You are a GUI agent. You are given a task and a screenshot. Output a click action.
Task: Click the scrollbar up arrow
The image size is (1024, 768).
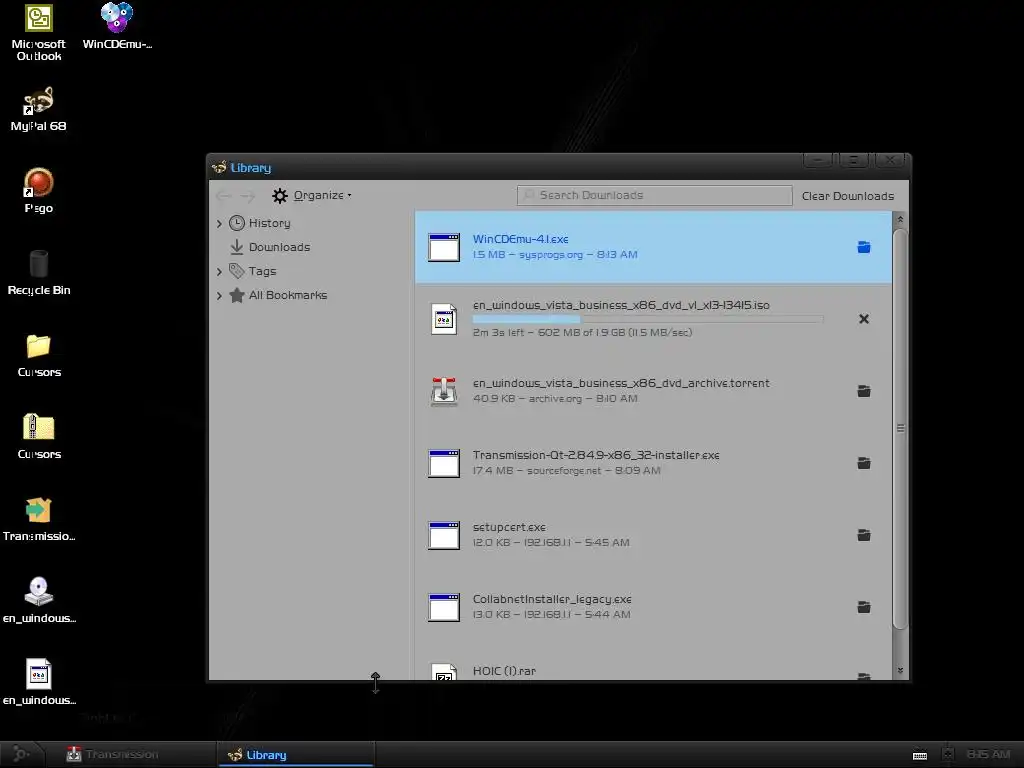(900, 219)
